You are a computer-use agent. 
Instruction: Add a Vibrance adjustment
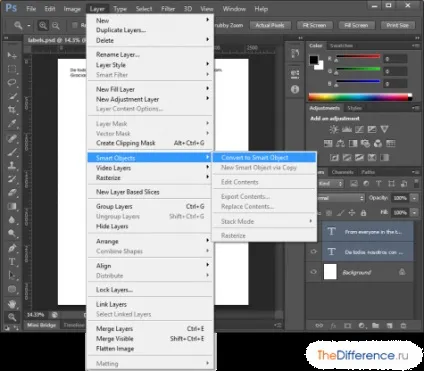click(x=384, y=129)
